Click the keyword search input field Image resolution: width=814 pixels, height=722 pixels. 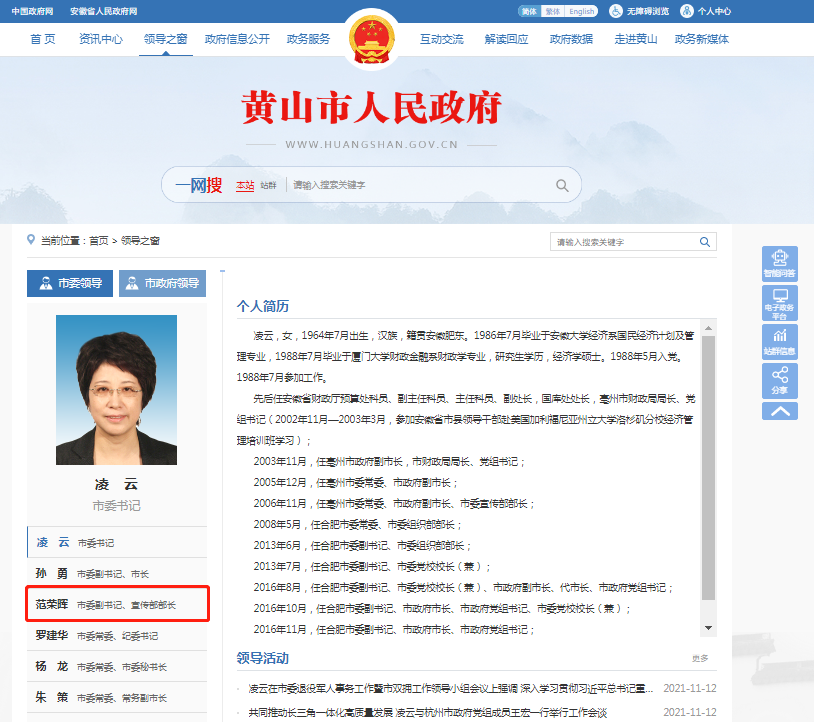620,241
